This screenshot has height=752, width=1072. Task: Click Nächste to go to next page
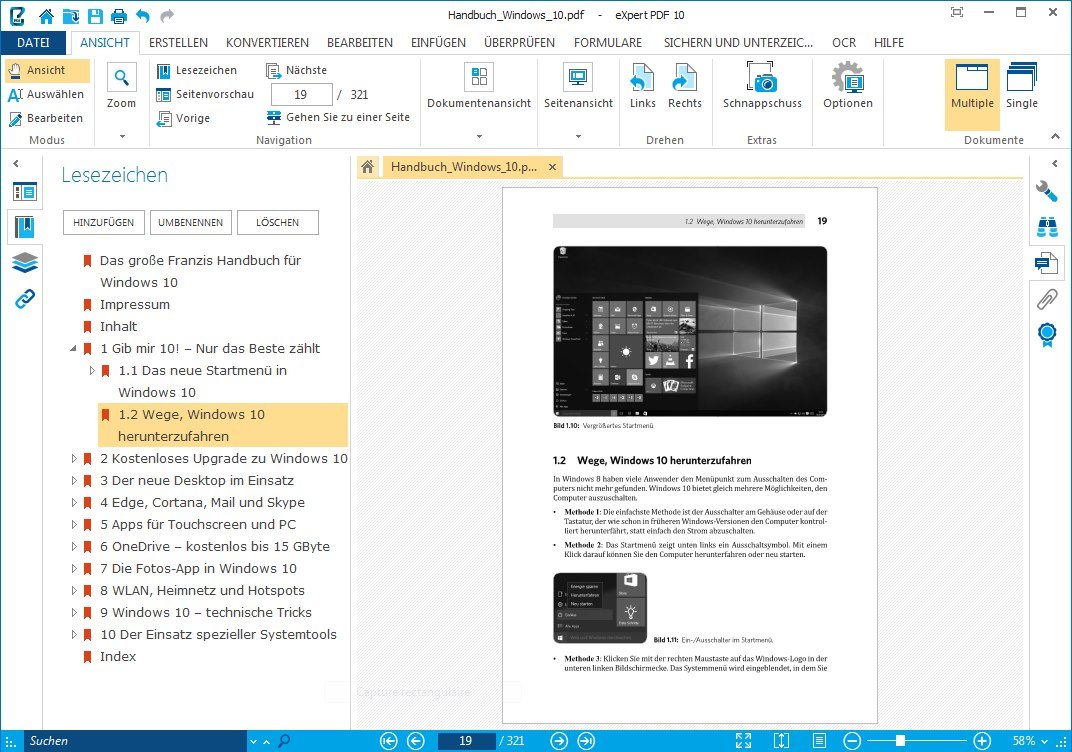[297, 70]
